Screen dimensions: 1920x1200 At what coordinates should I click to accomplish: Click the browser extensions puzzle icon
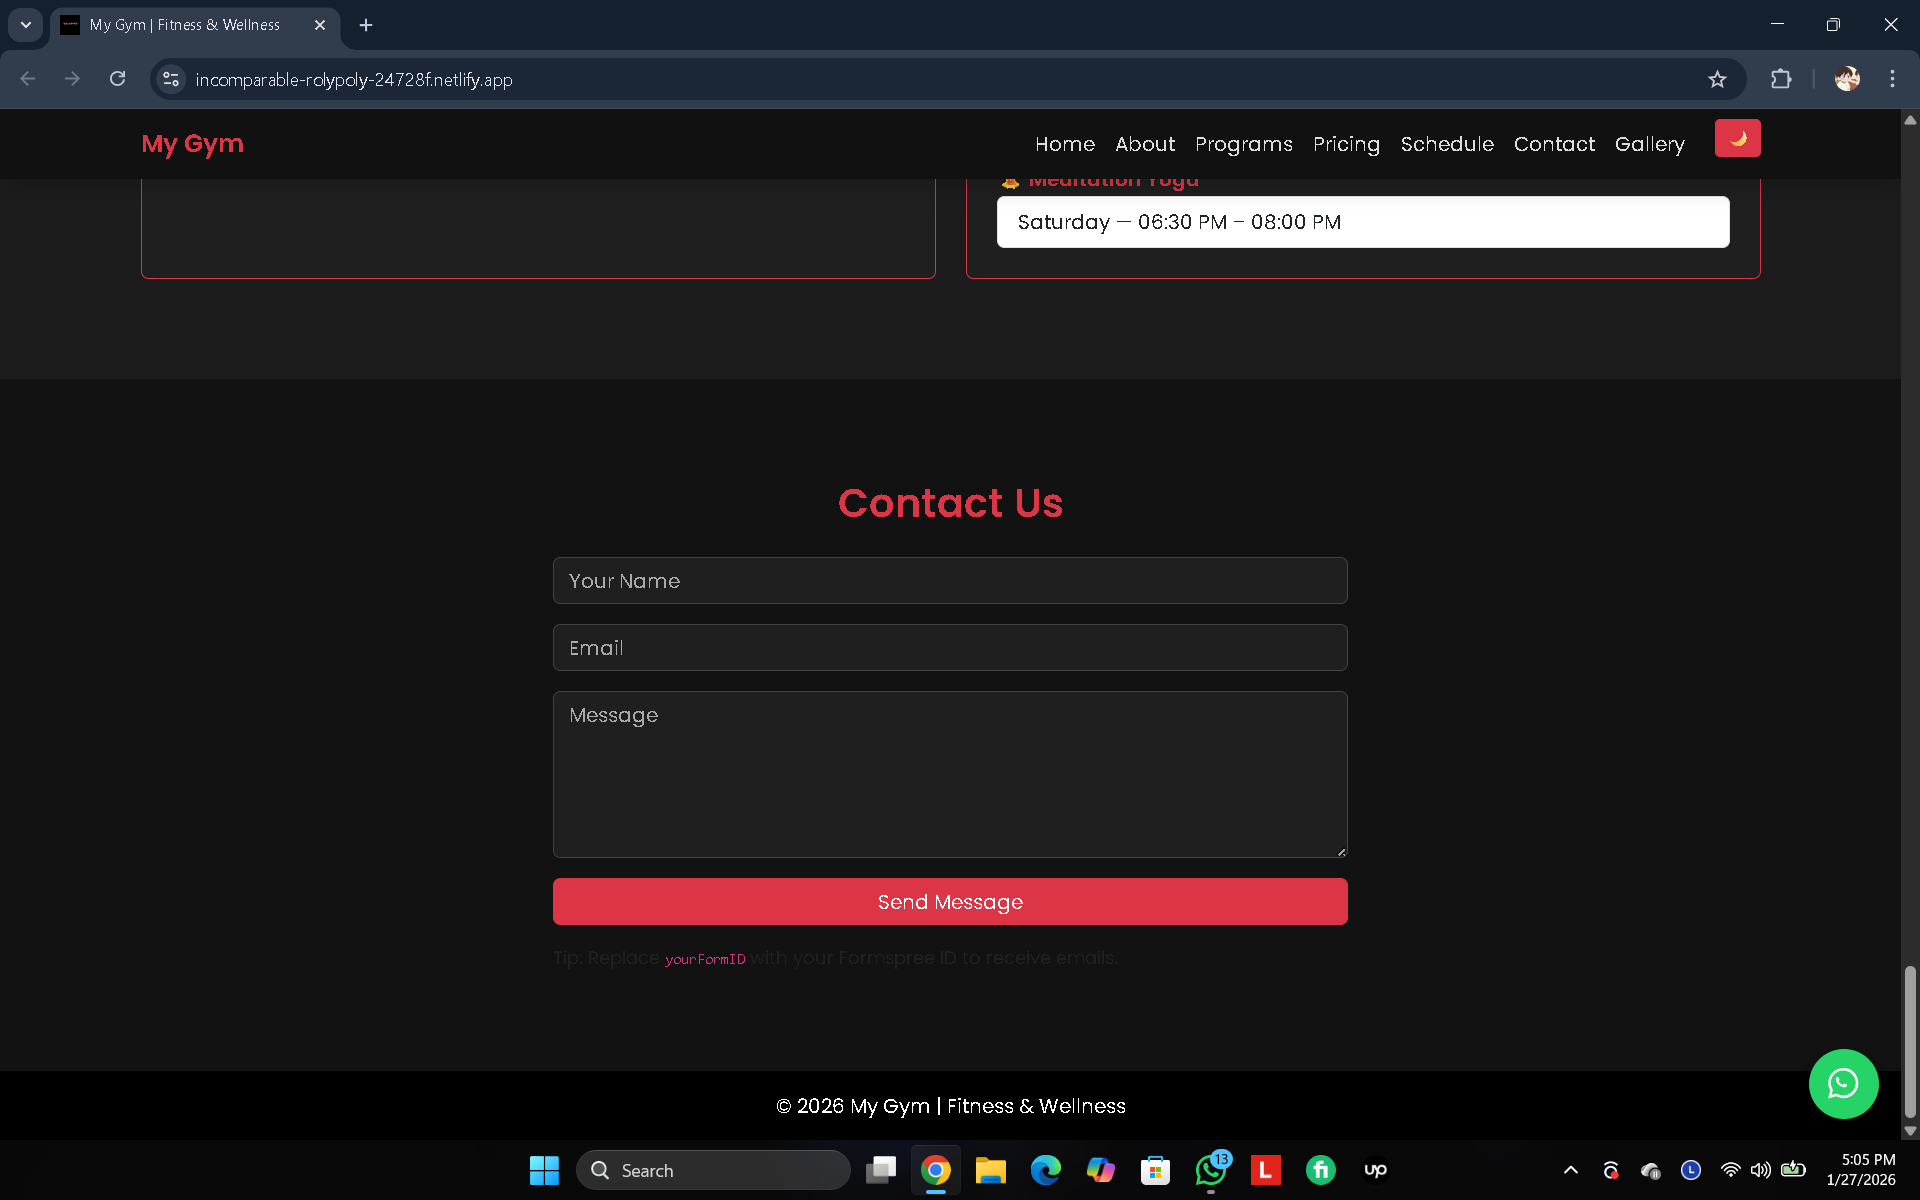1782,79
